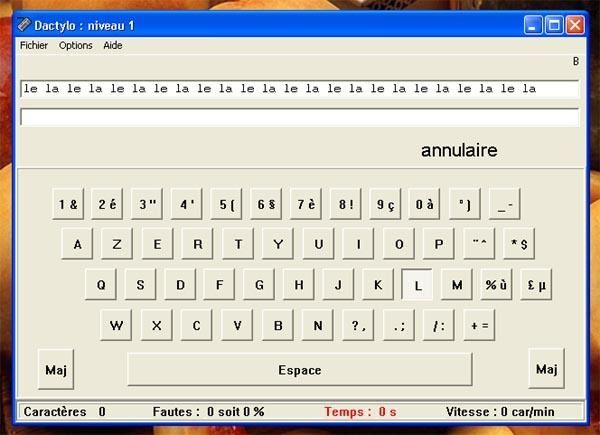The width and height of the screenshot is (600, 435).
Task: Click the ? , key
Action: pos(358,325)
